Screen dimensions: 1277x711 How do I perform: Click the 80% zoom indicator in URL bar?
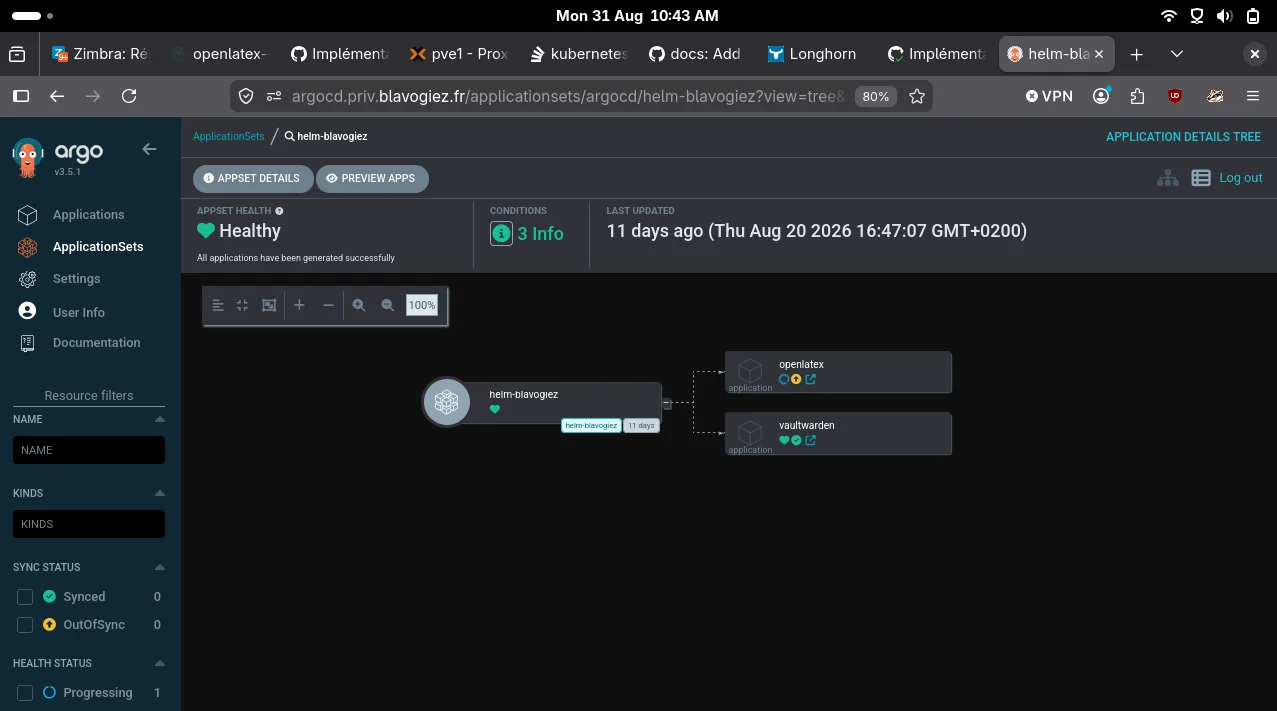coord(876,96)
